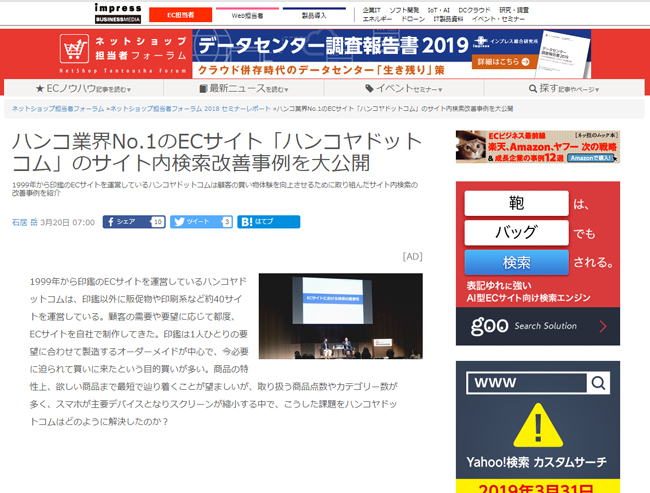
Task: Click the Amazonで購入 button in banner
Action: tap(591, 158)
